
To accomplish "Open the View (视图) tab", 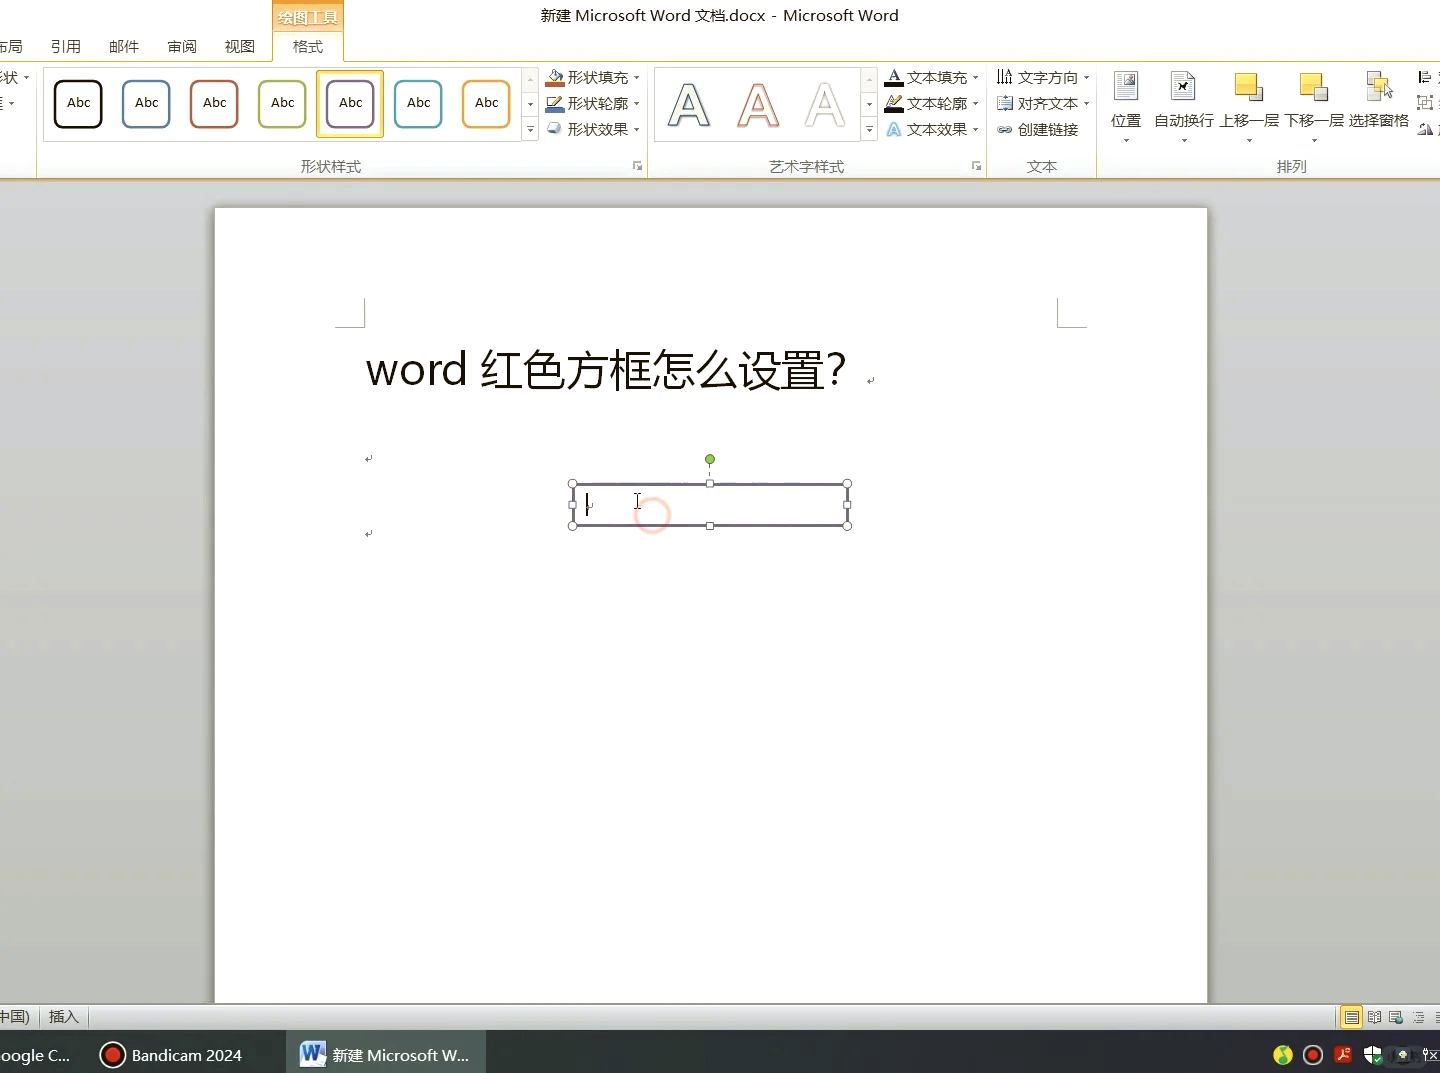I will 240,46.
